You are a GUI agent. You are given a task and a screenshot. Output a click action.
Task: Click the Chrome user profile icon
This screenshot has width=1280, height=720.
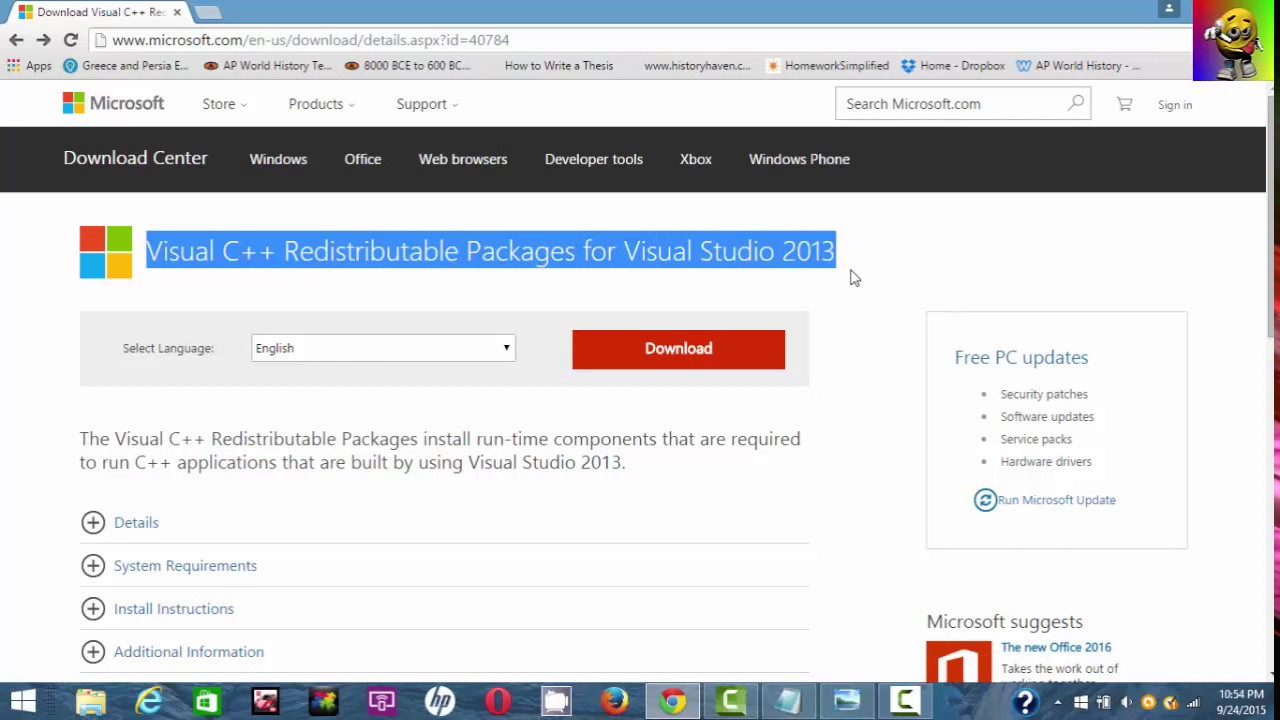pos(1169,9)
